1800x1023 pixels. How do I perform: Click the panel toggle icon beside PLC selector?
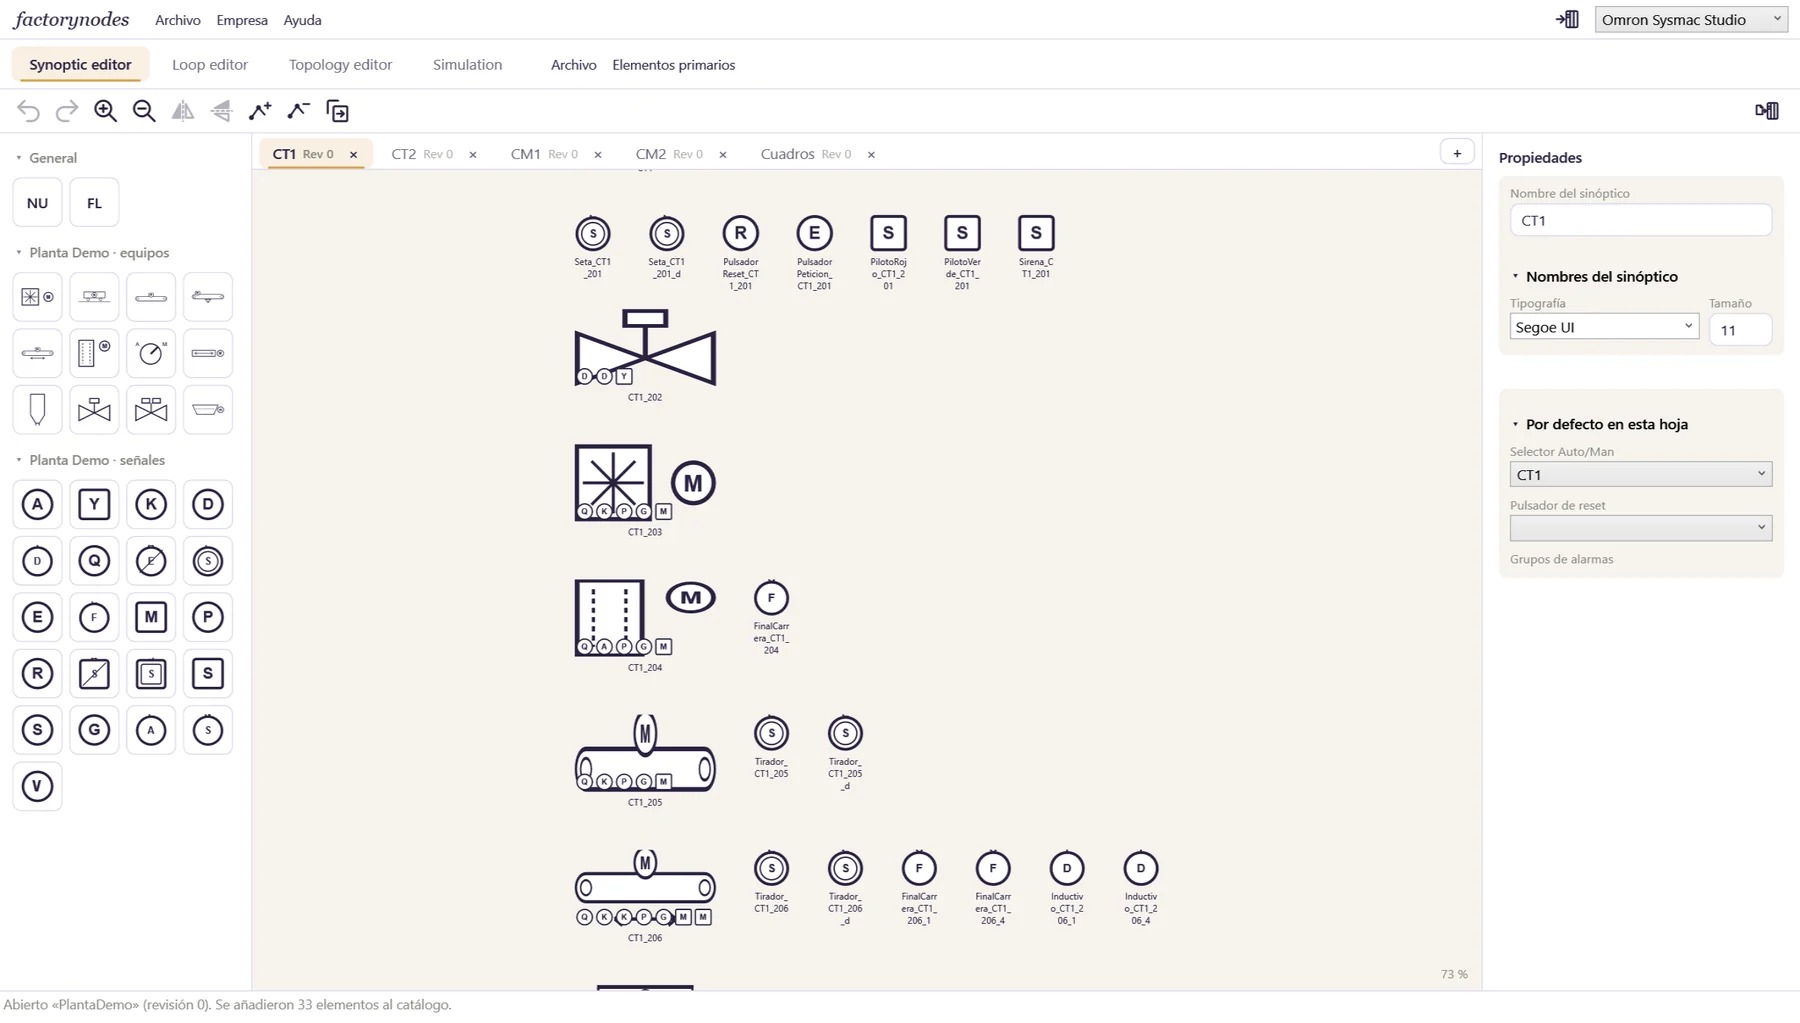click(1568, 19)
